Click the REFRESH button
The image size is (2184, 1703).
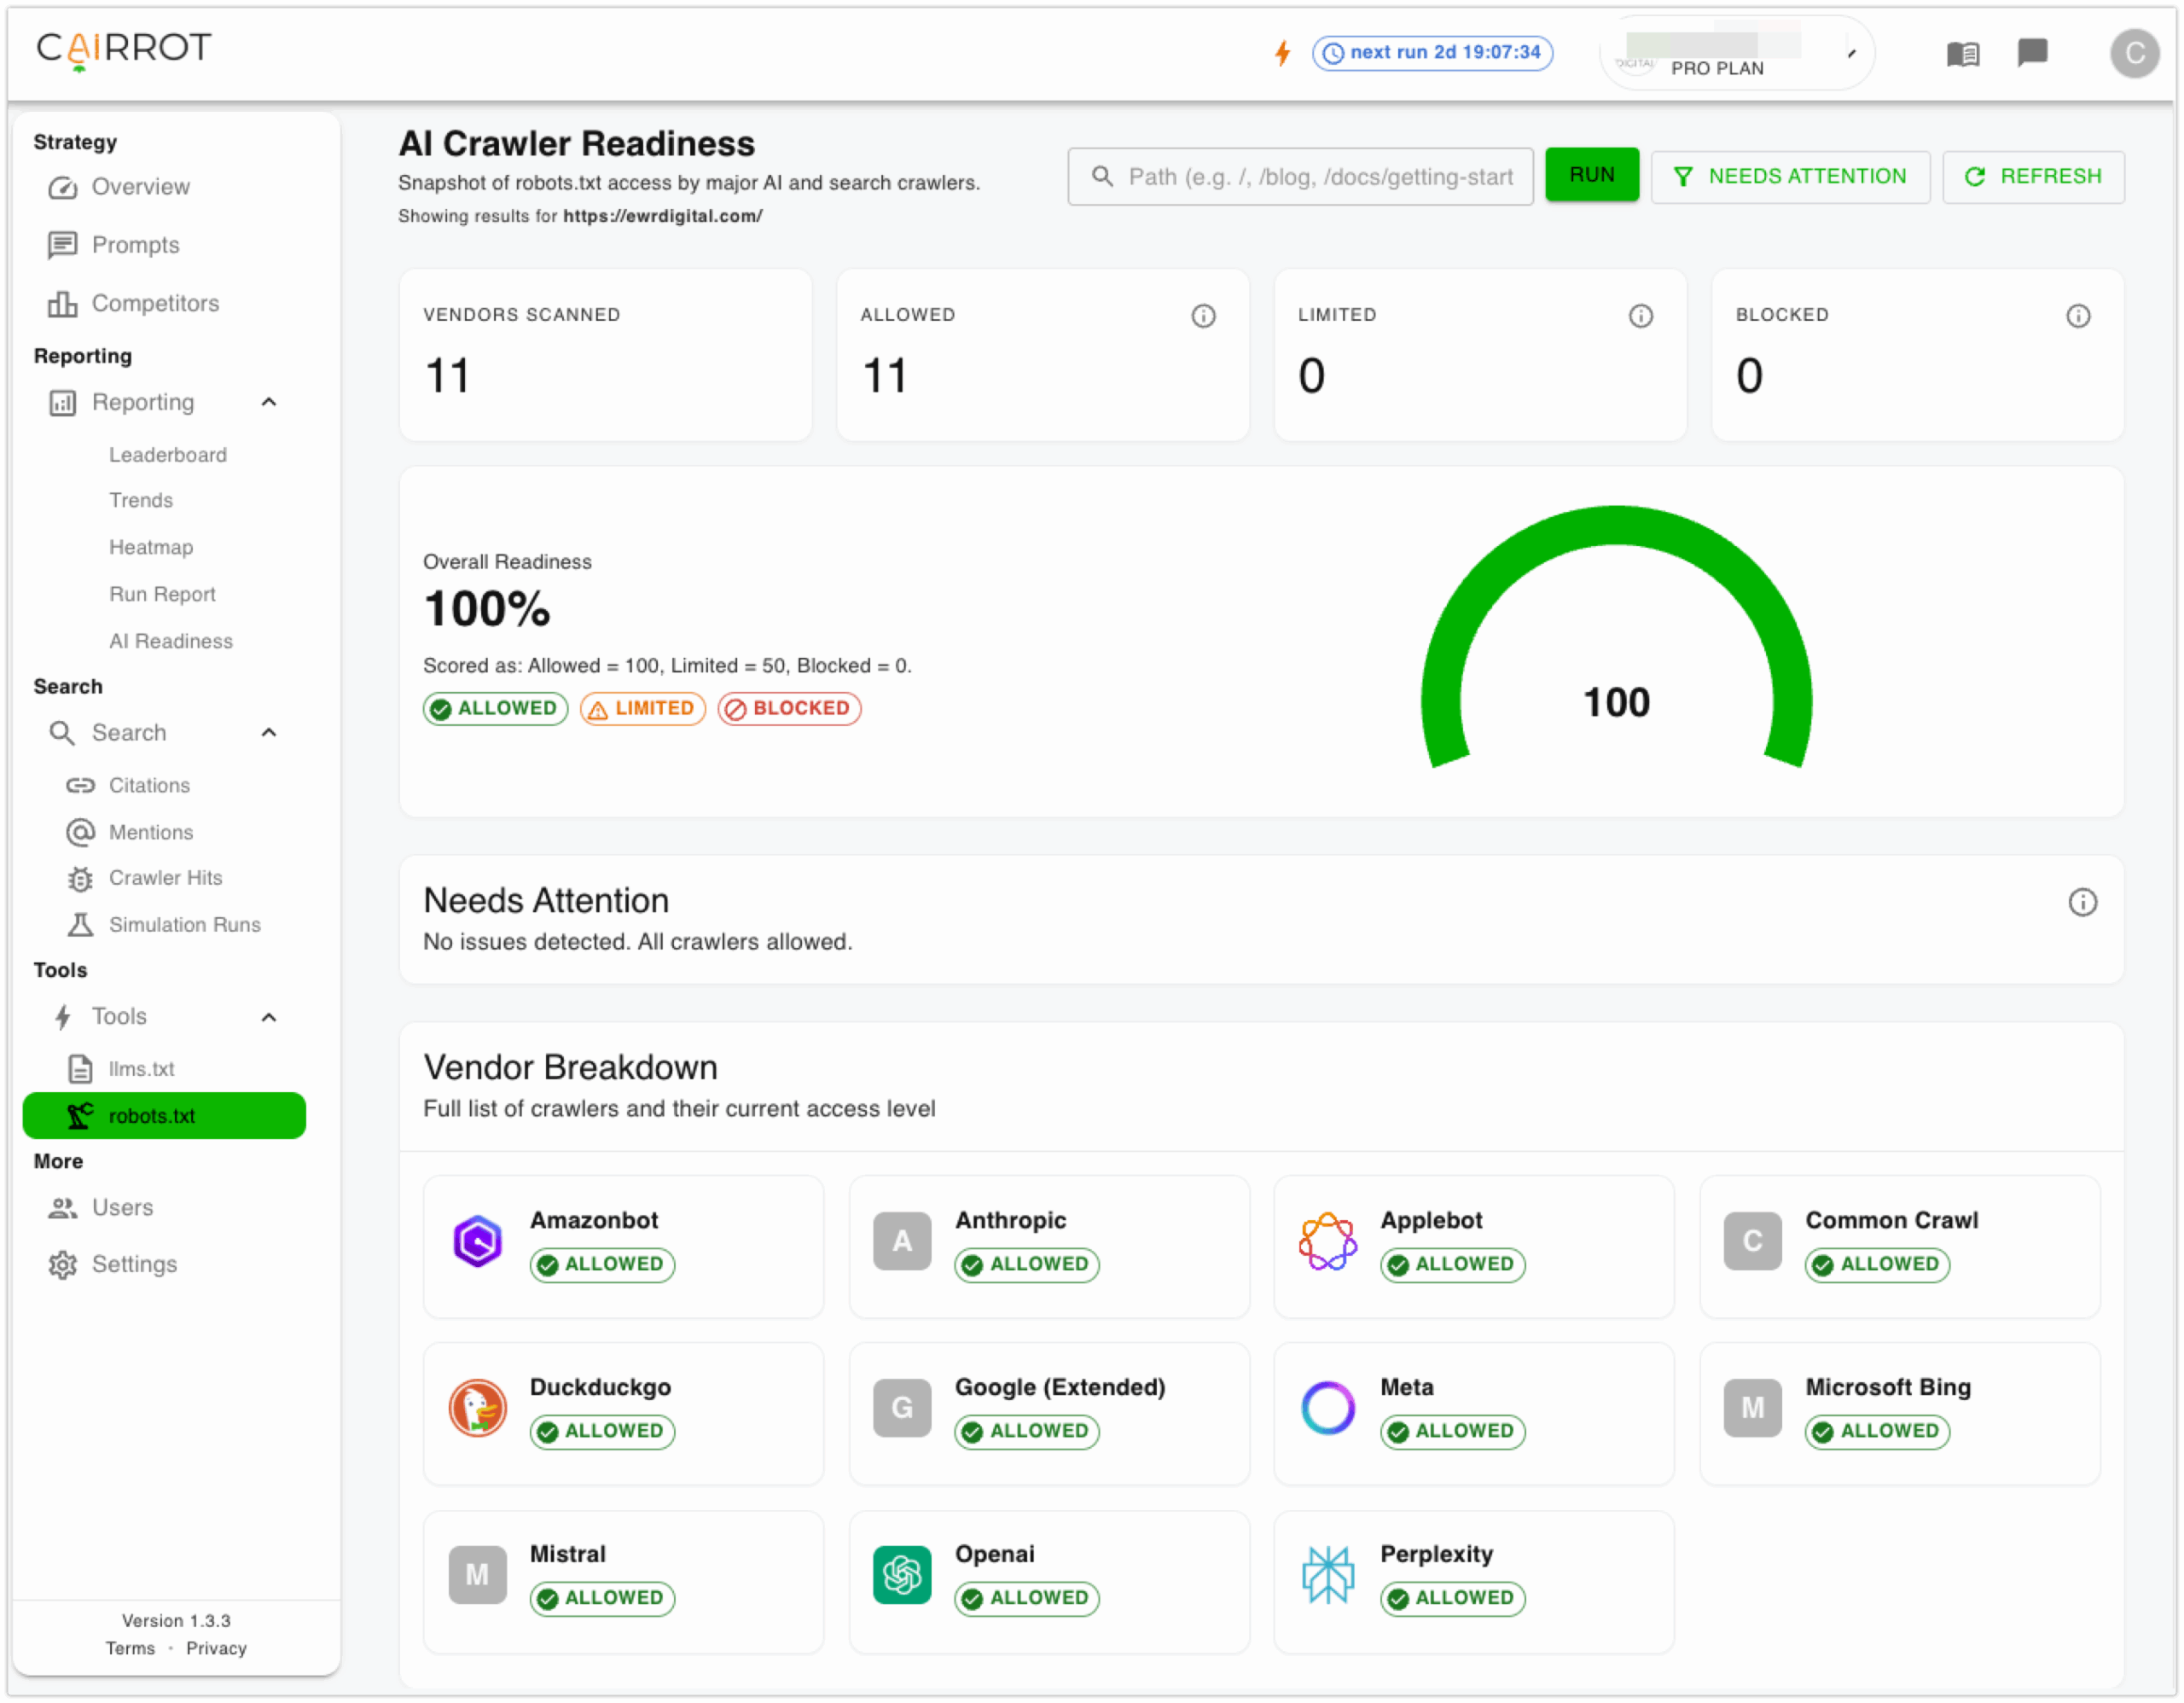[x=2032, y=177]
